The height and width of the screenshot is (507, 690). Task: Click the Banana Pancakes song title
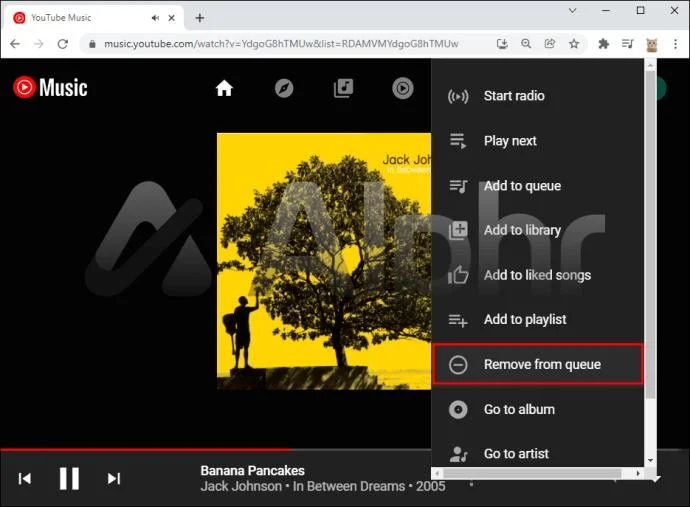tap(253, 470)
